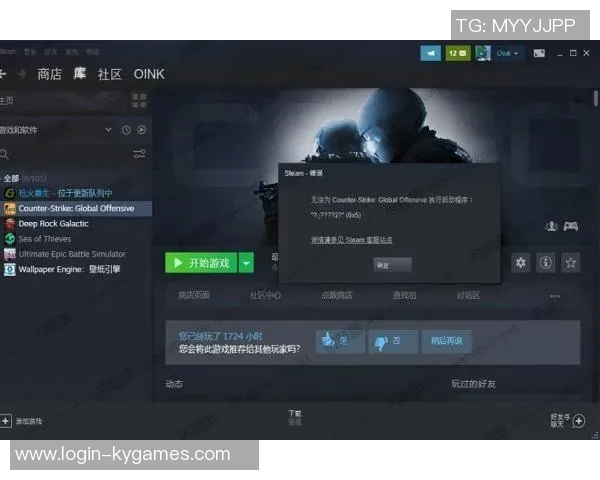Open the library filter sliders icon
The width and height of the screenshot is (600, 480).
tap(139, 154)
